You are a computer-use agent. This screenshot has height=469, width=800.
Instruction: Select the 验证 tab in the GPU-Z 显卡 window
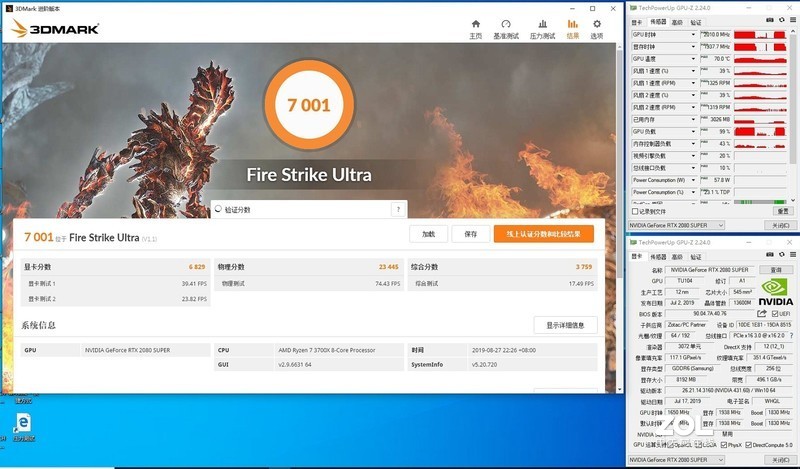[695, 256]
